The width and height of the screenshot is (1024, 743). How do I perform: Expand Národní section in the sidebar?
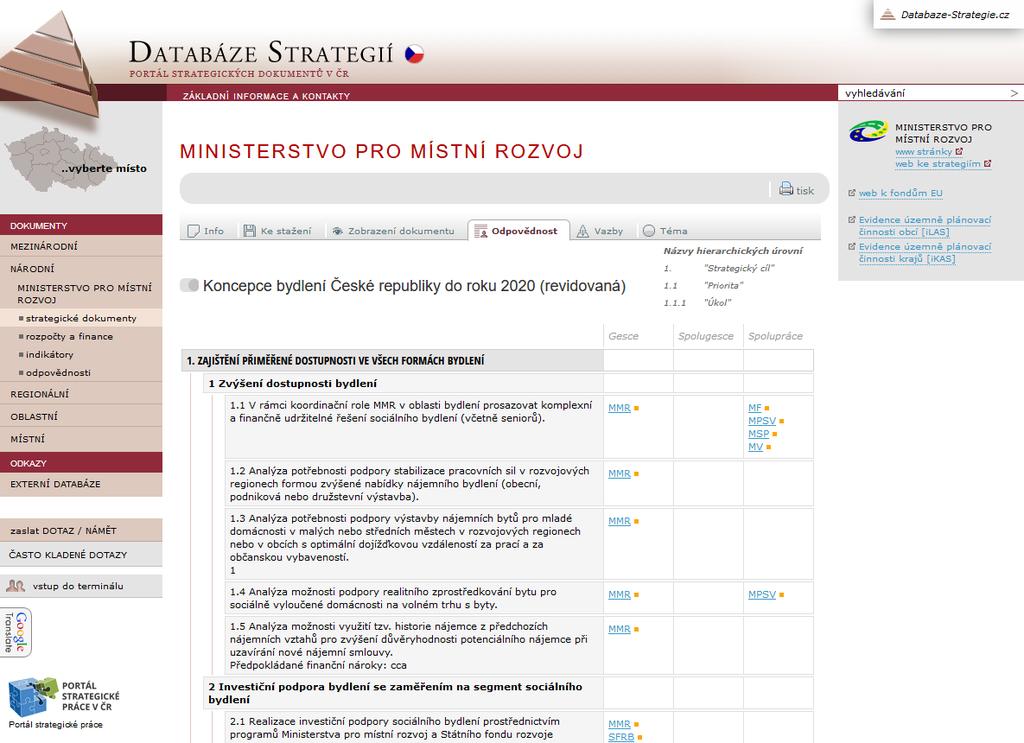coord(81,268)
